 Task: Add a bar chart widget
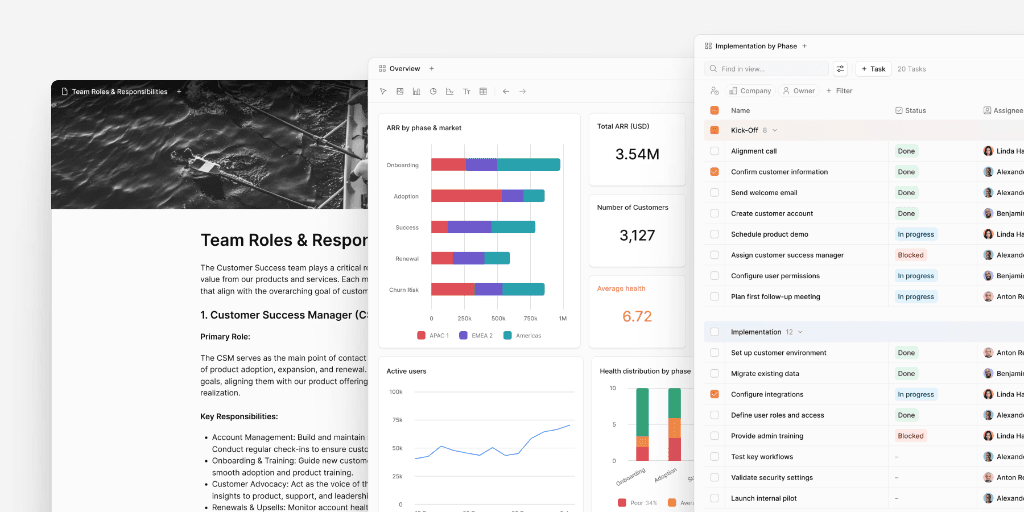pos(417,91)
